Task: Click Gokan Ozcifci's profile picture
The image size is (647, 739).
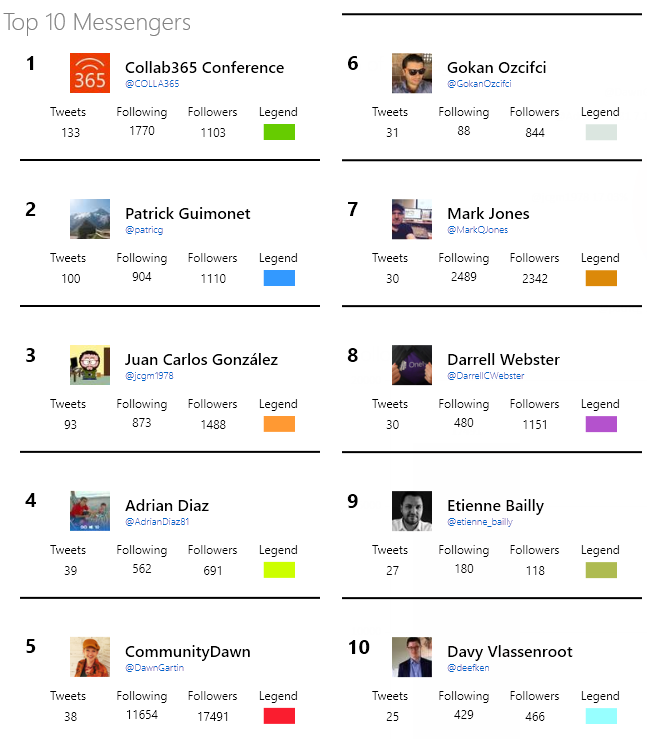Action: point(412,73)
